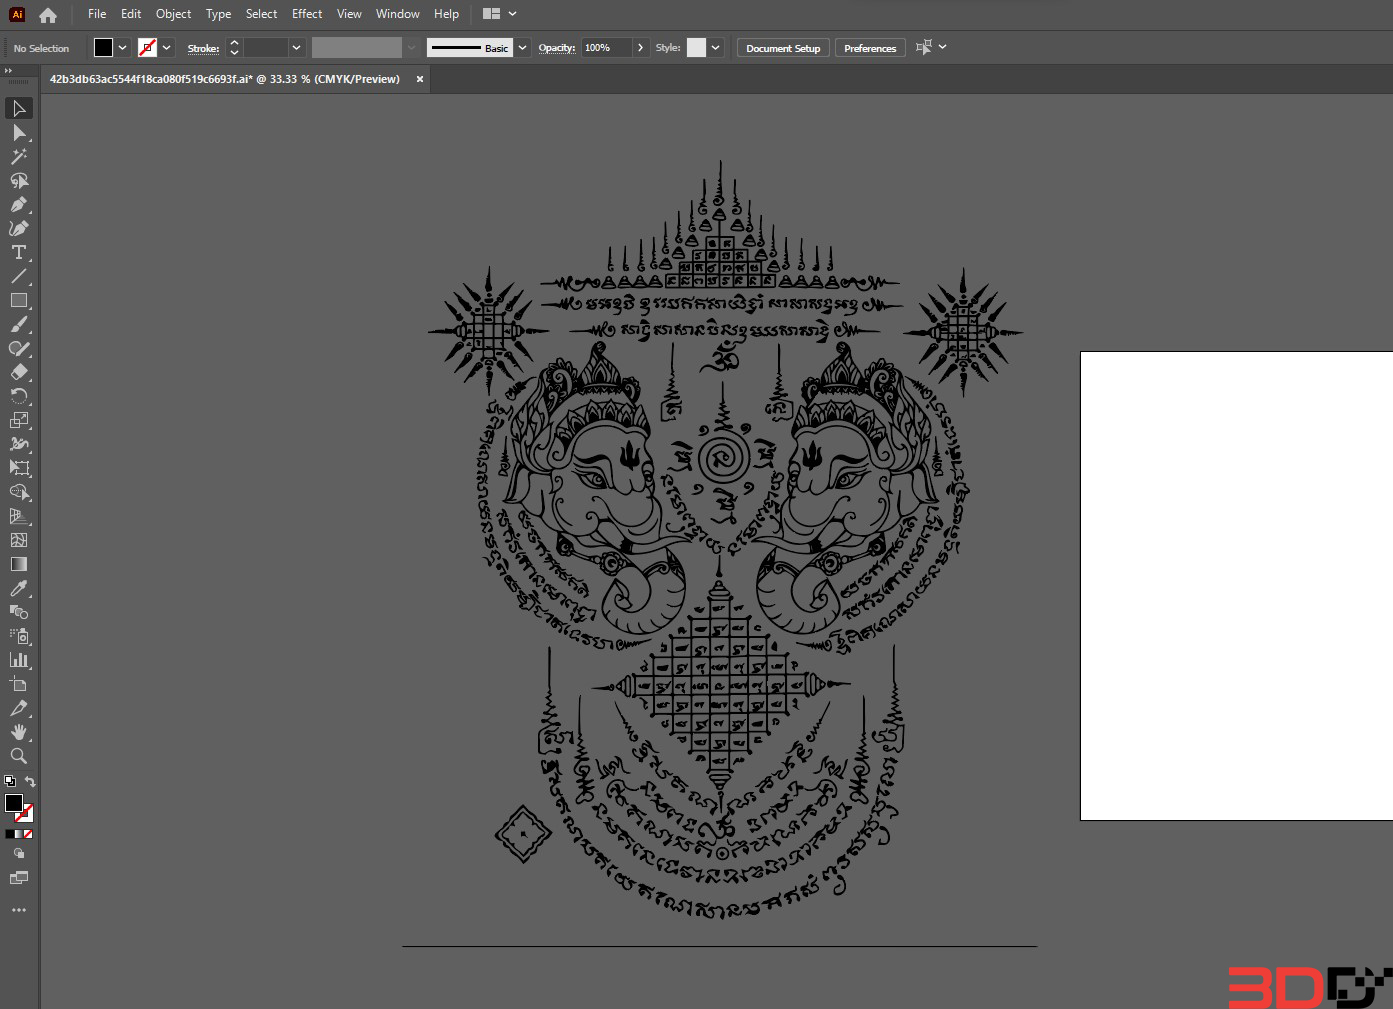The height and width of the screenshot is (1009, 1393).
Task: Select the Rotate tool
Action: (19, 396)
